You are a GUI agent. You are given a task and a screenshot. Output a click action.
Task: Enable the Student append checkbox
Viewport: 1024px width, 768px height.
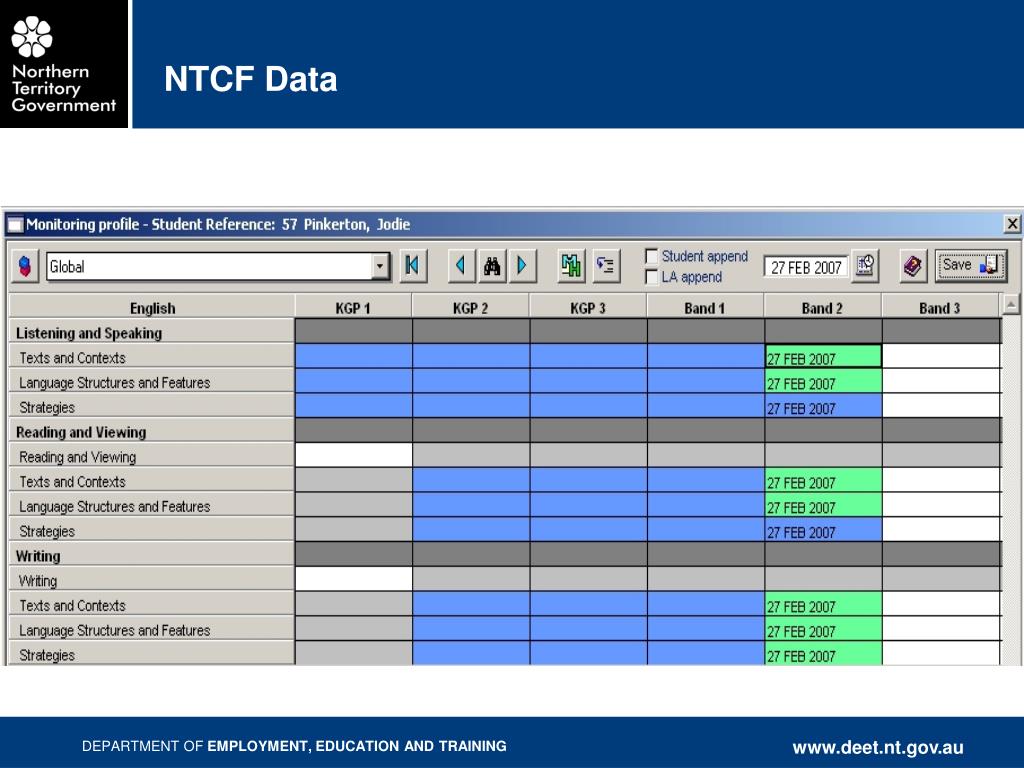[651, 255]
